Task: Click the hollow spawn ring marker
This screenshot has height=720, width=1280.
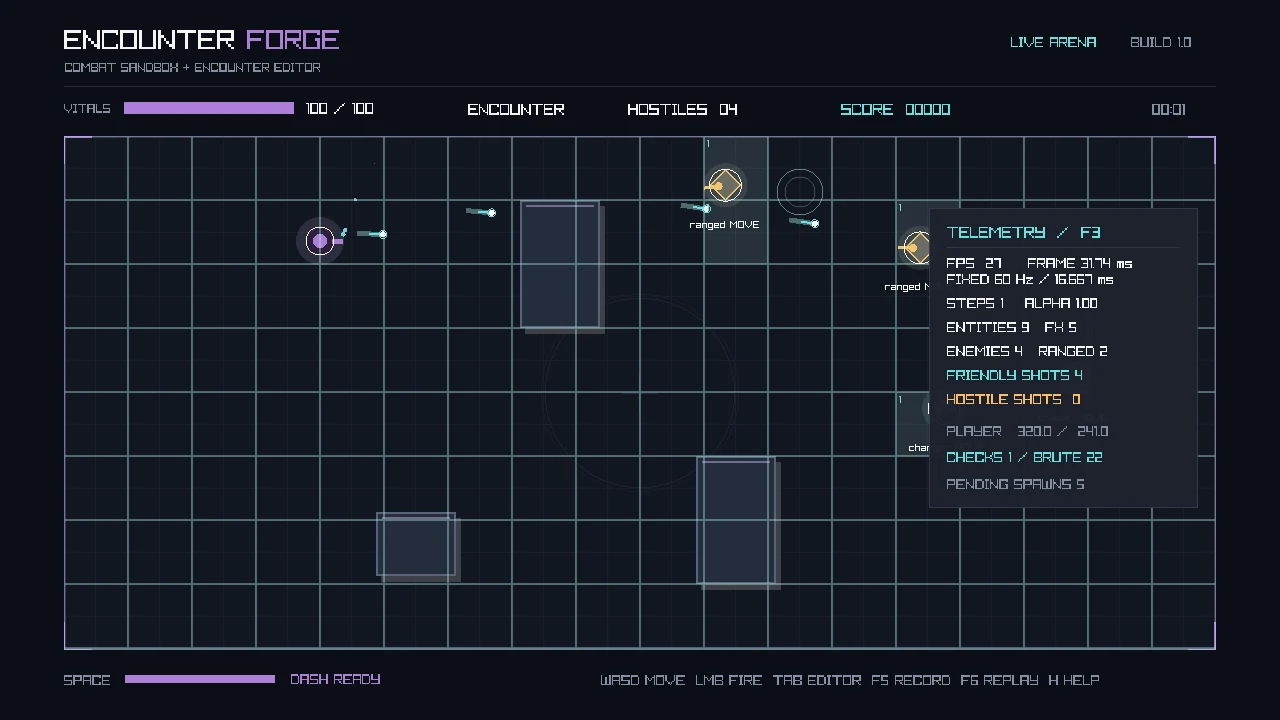Action: click(800, 192)
